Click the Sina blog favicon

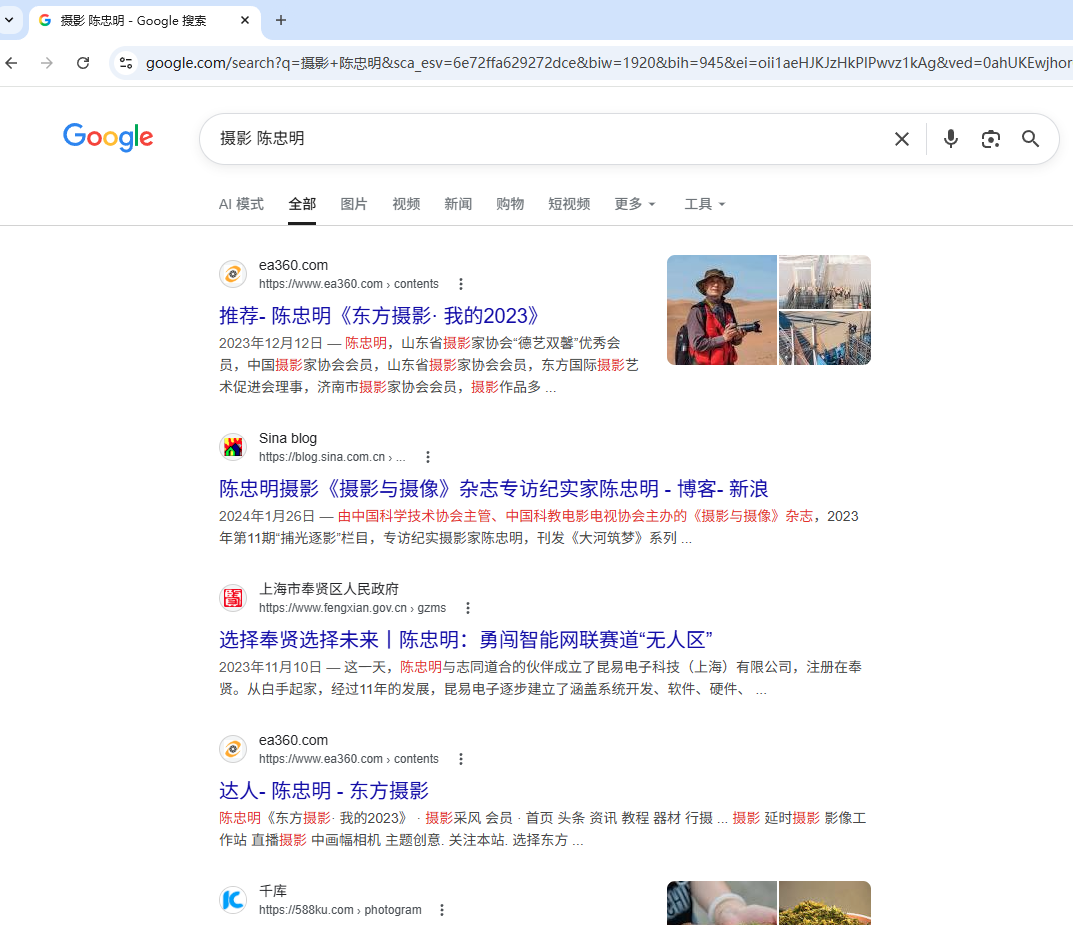tap(233, 447)
